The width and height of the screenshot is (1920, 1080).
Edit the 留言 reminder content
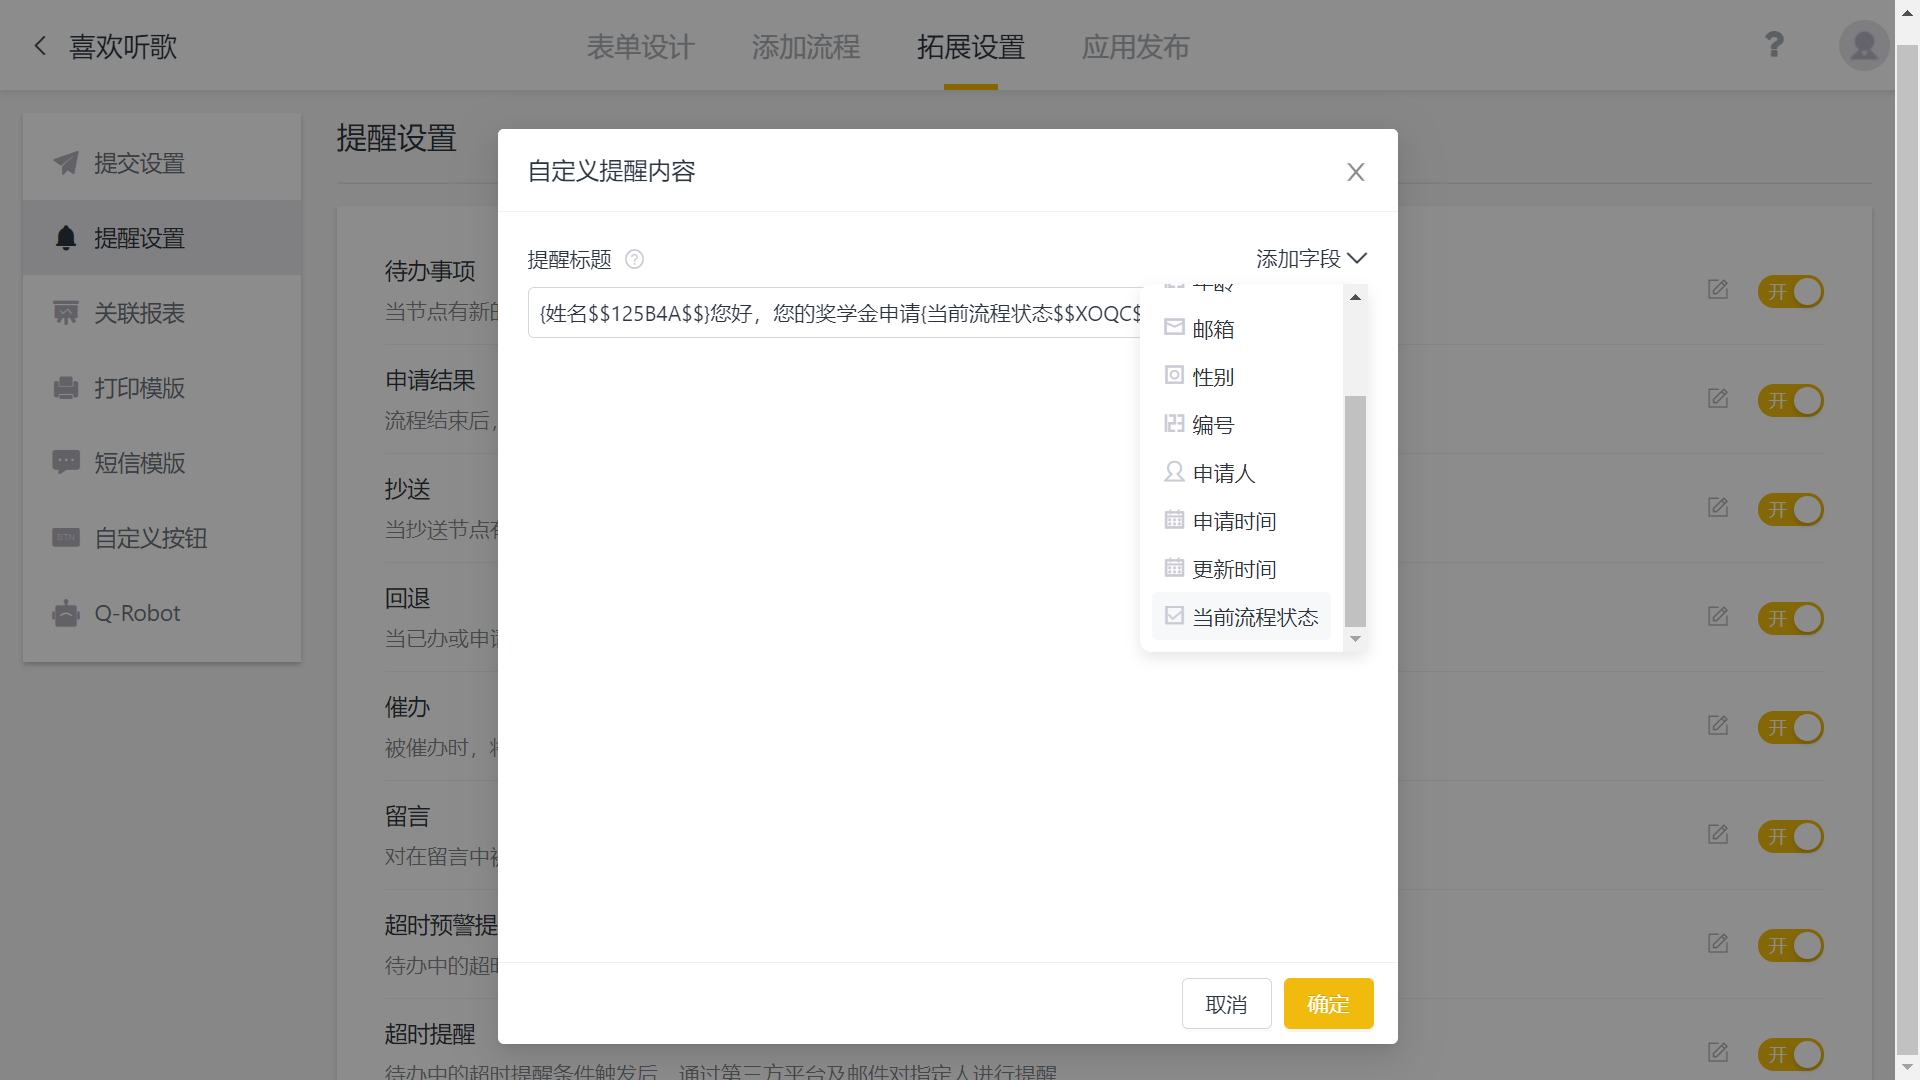[1718, 835]
